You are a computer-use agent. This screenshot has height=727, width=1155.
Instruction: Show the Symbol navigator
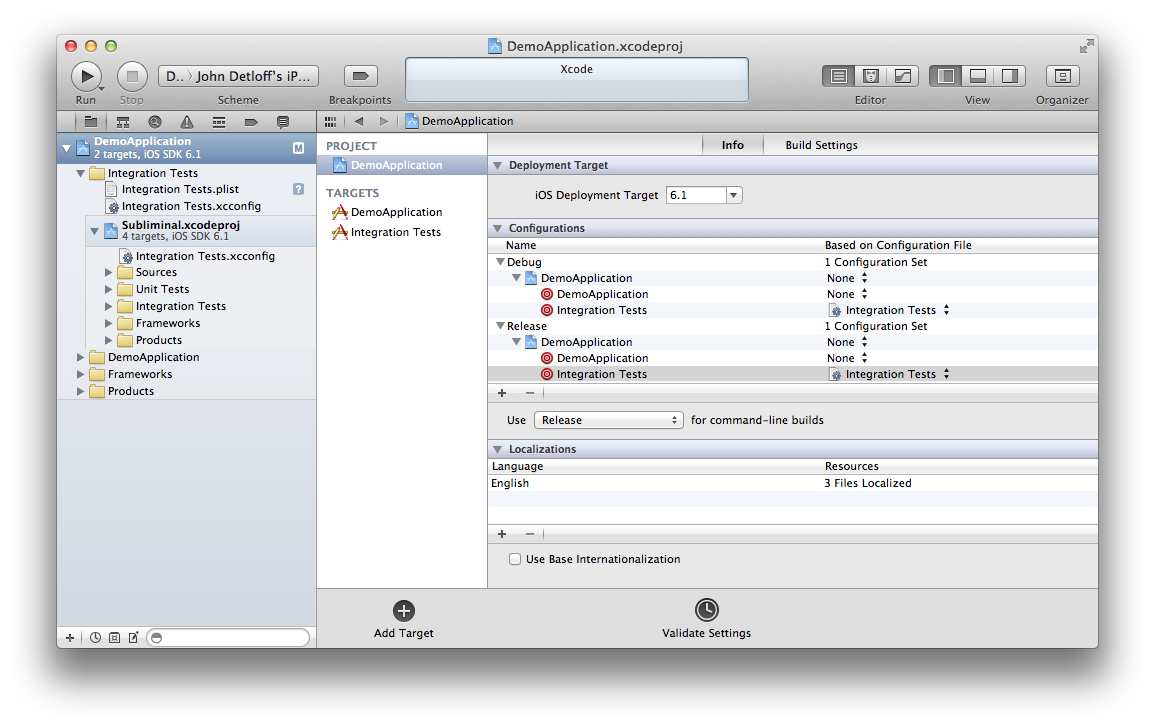click(123, 122)
